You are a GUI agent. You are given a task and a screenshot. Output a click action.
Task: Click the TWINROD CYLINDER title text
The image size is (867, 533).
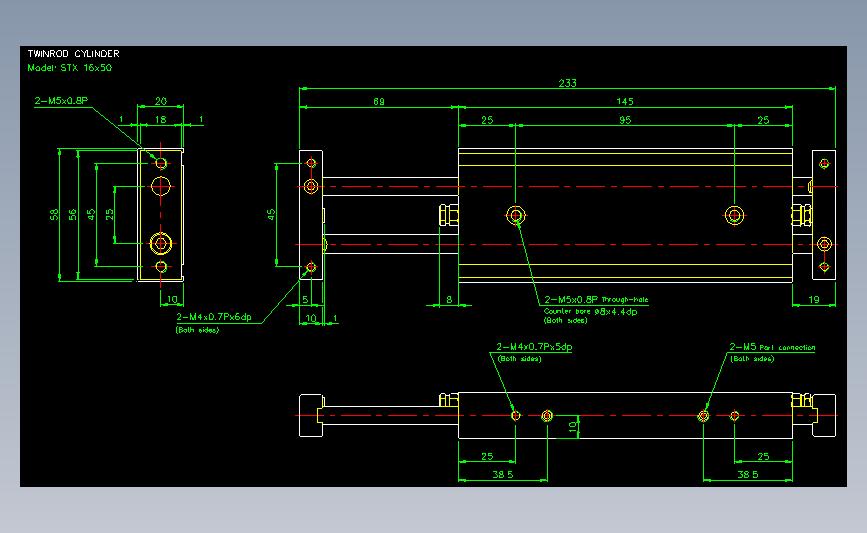point(74,54)
